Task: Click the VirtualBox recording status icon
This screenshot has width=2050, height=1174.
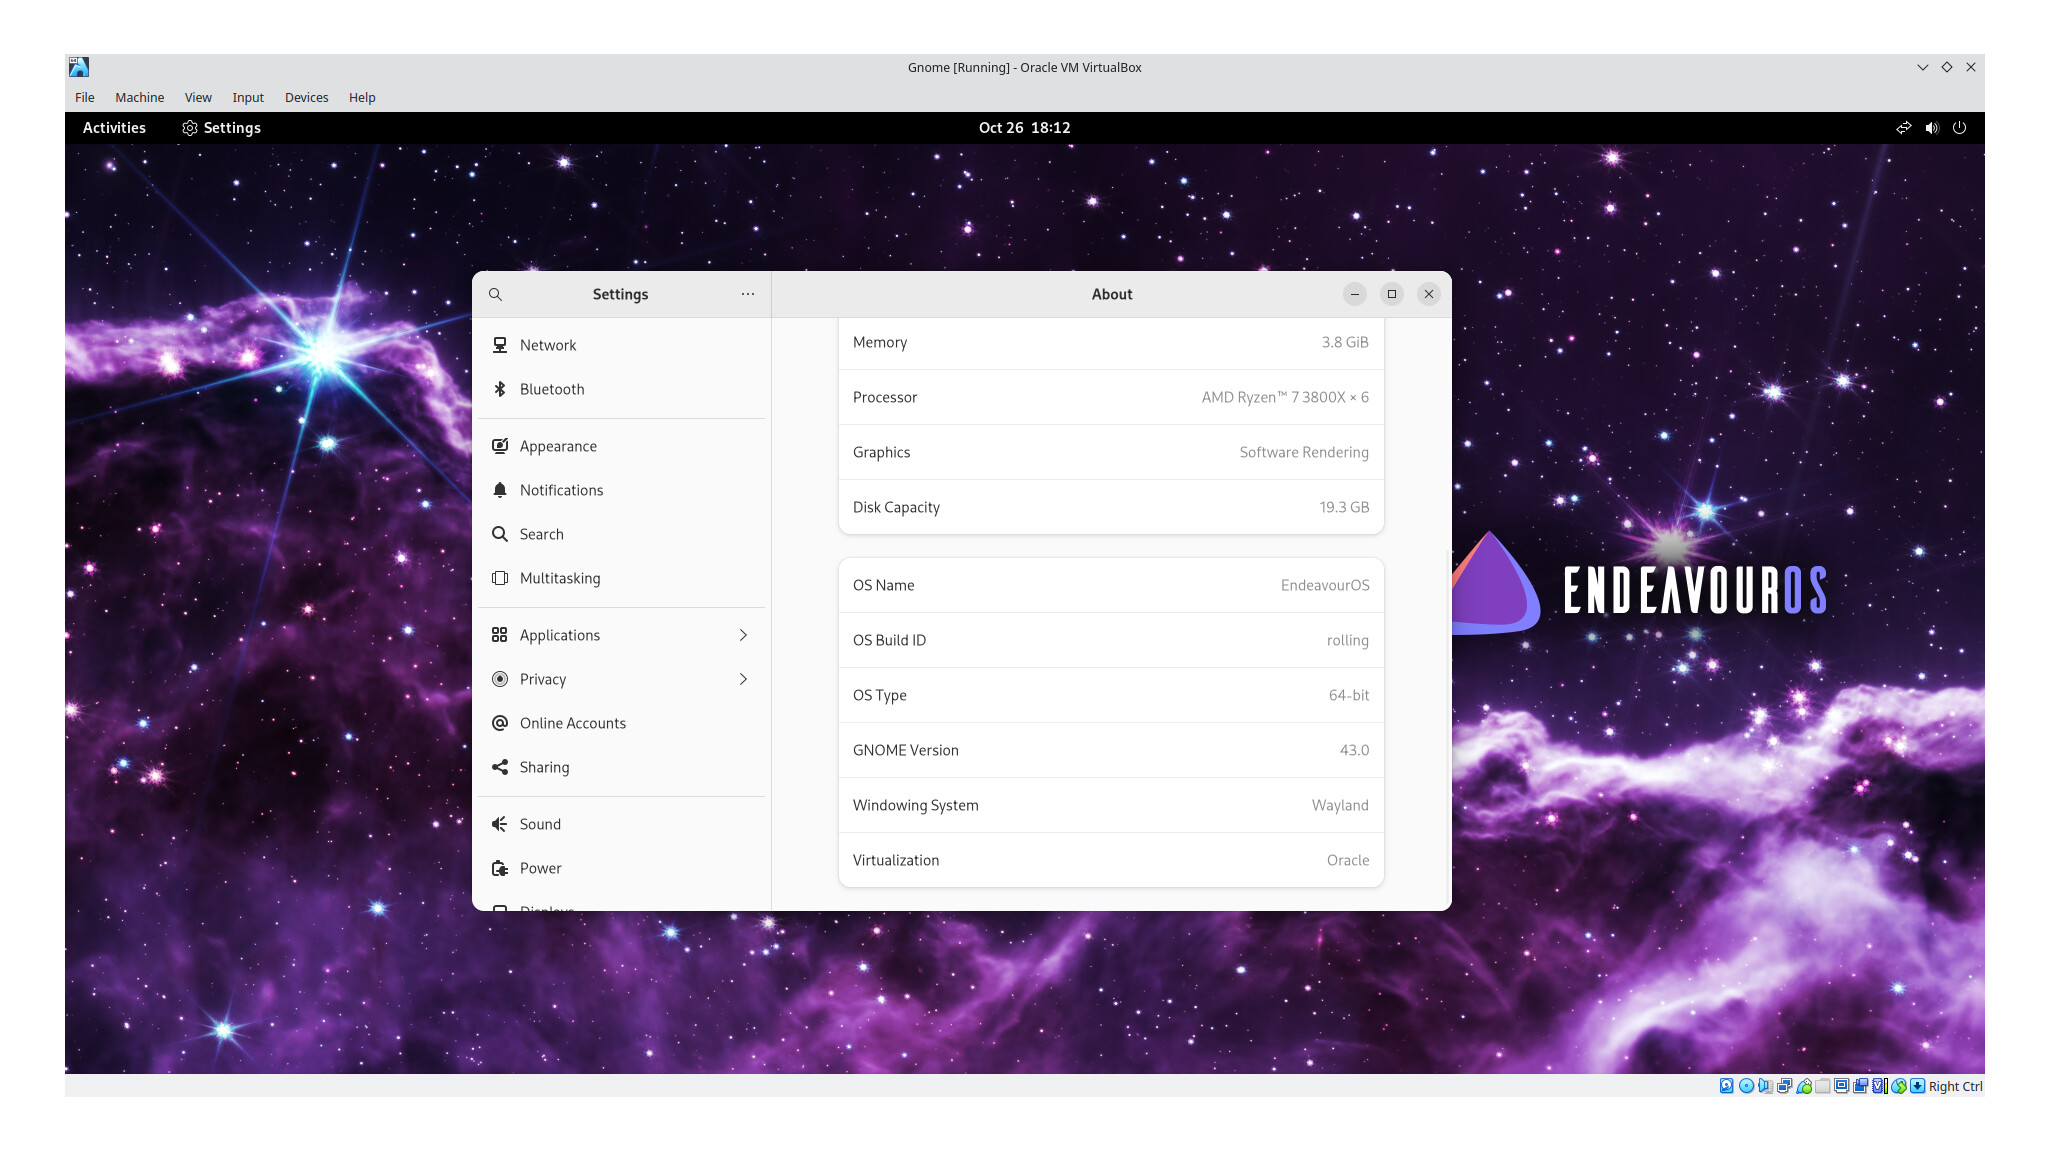Action: click(1861, 1086)
